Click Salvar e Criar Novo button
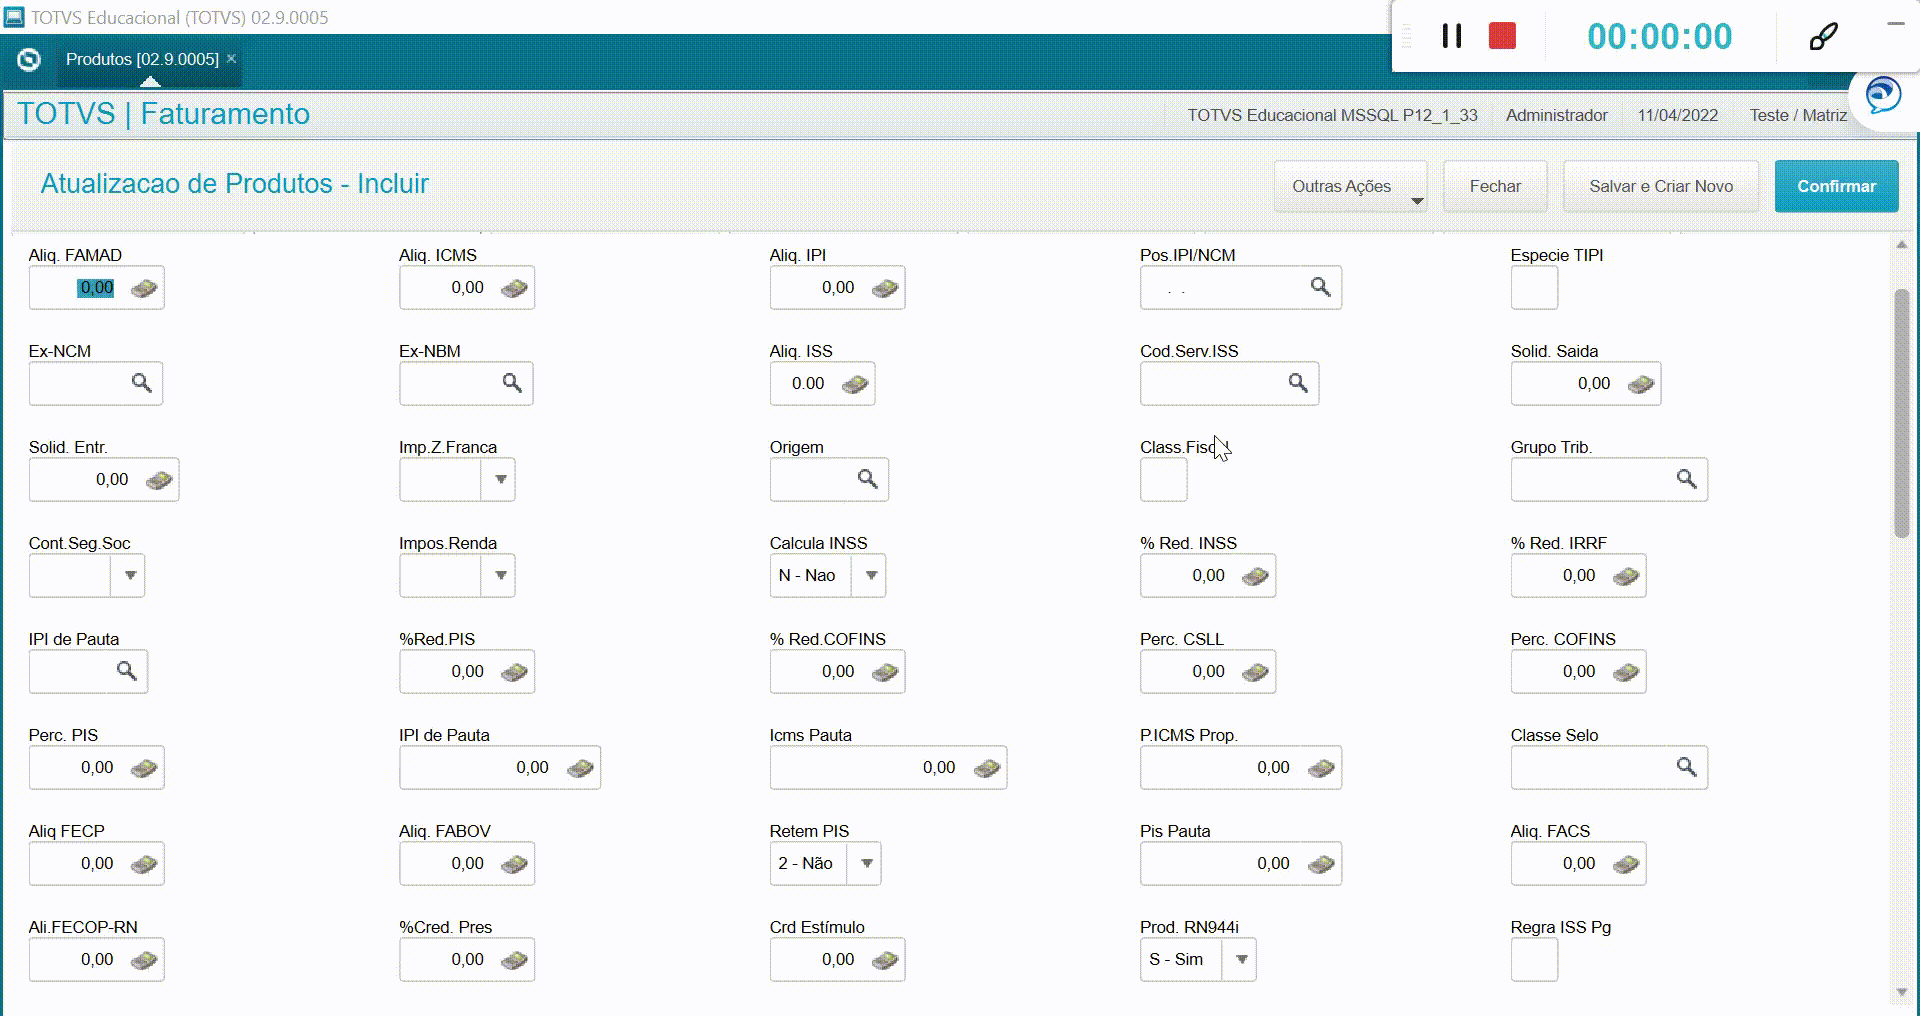The width and height of the screenshot is (1920, 1016). [x=1660, y=187]
